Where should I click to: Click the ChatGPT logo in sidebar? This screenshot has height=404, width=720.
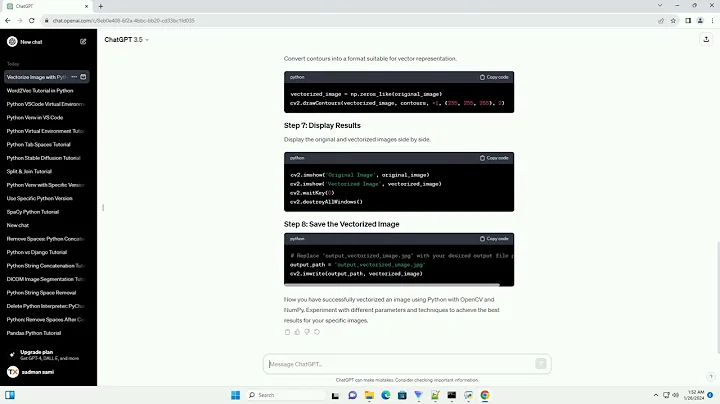(12, 42)
